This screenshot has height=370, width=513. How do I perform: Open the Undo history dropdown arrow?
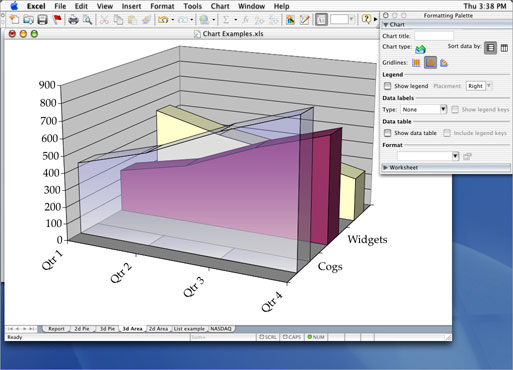point(172,20)
